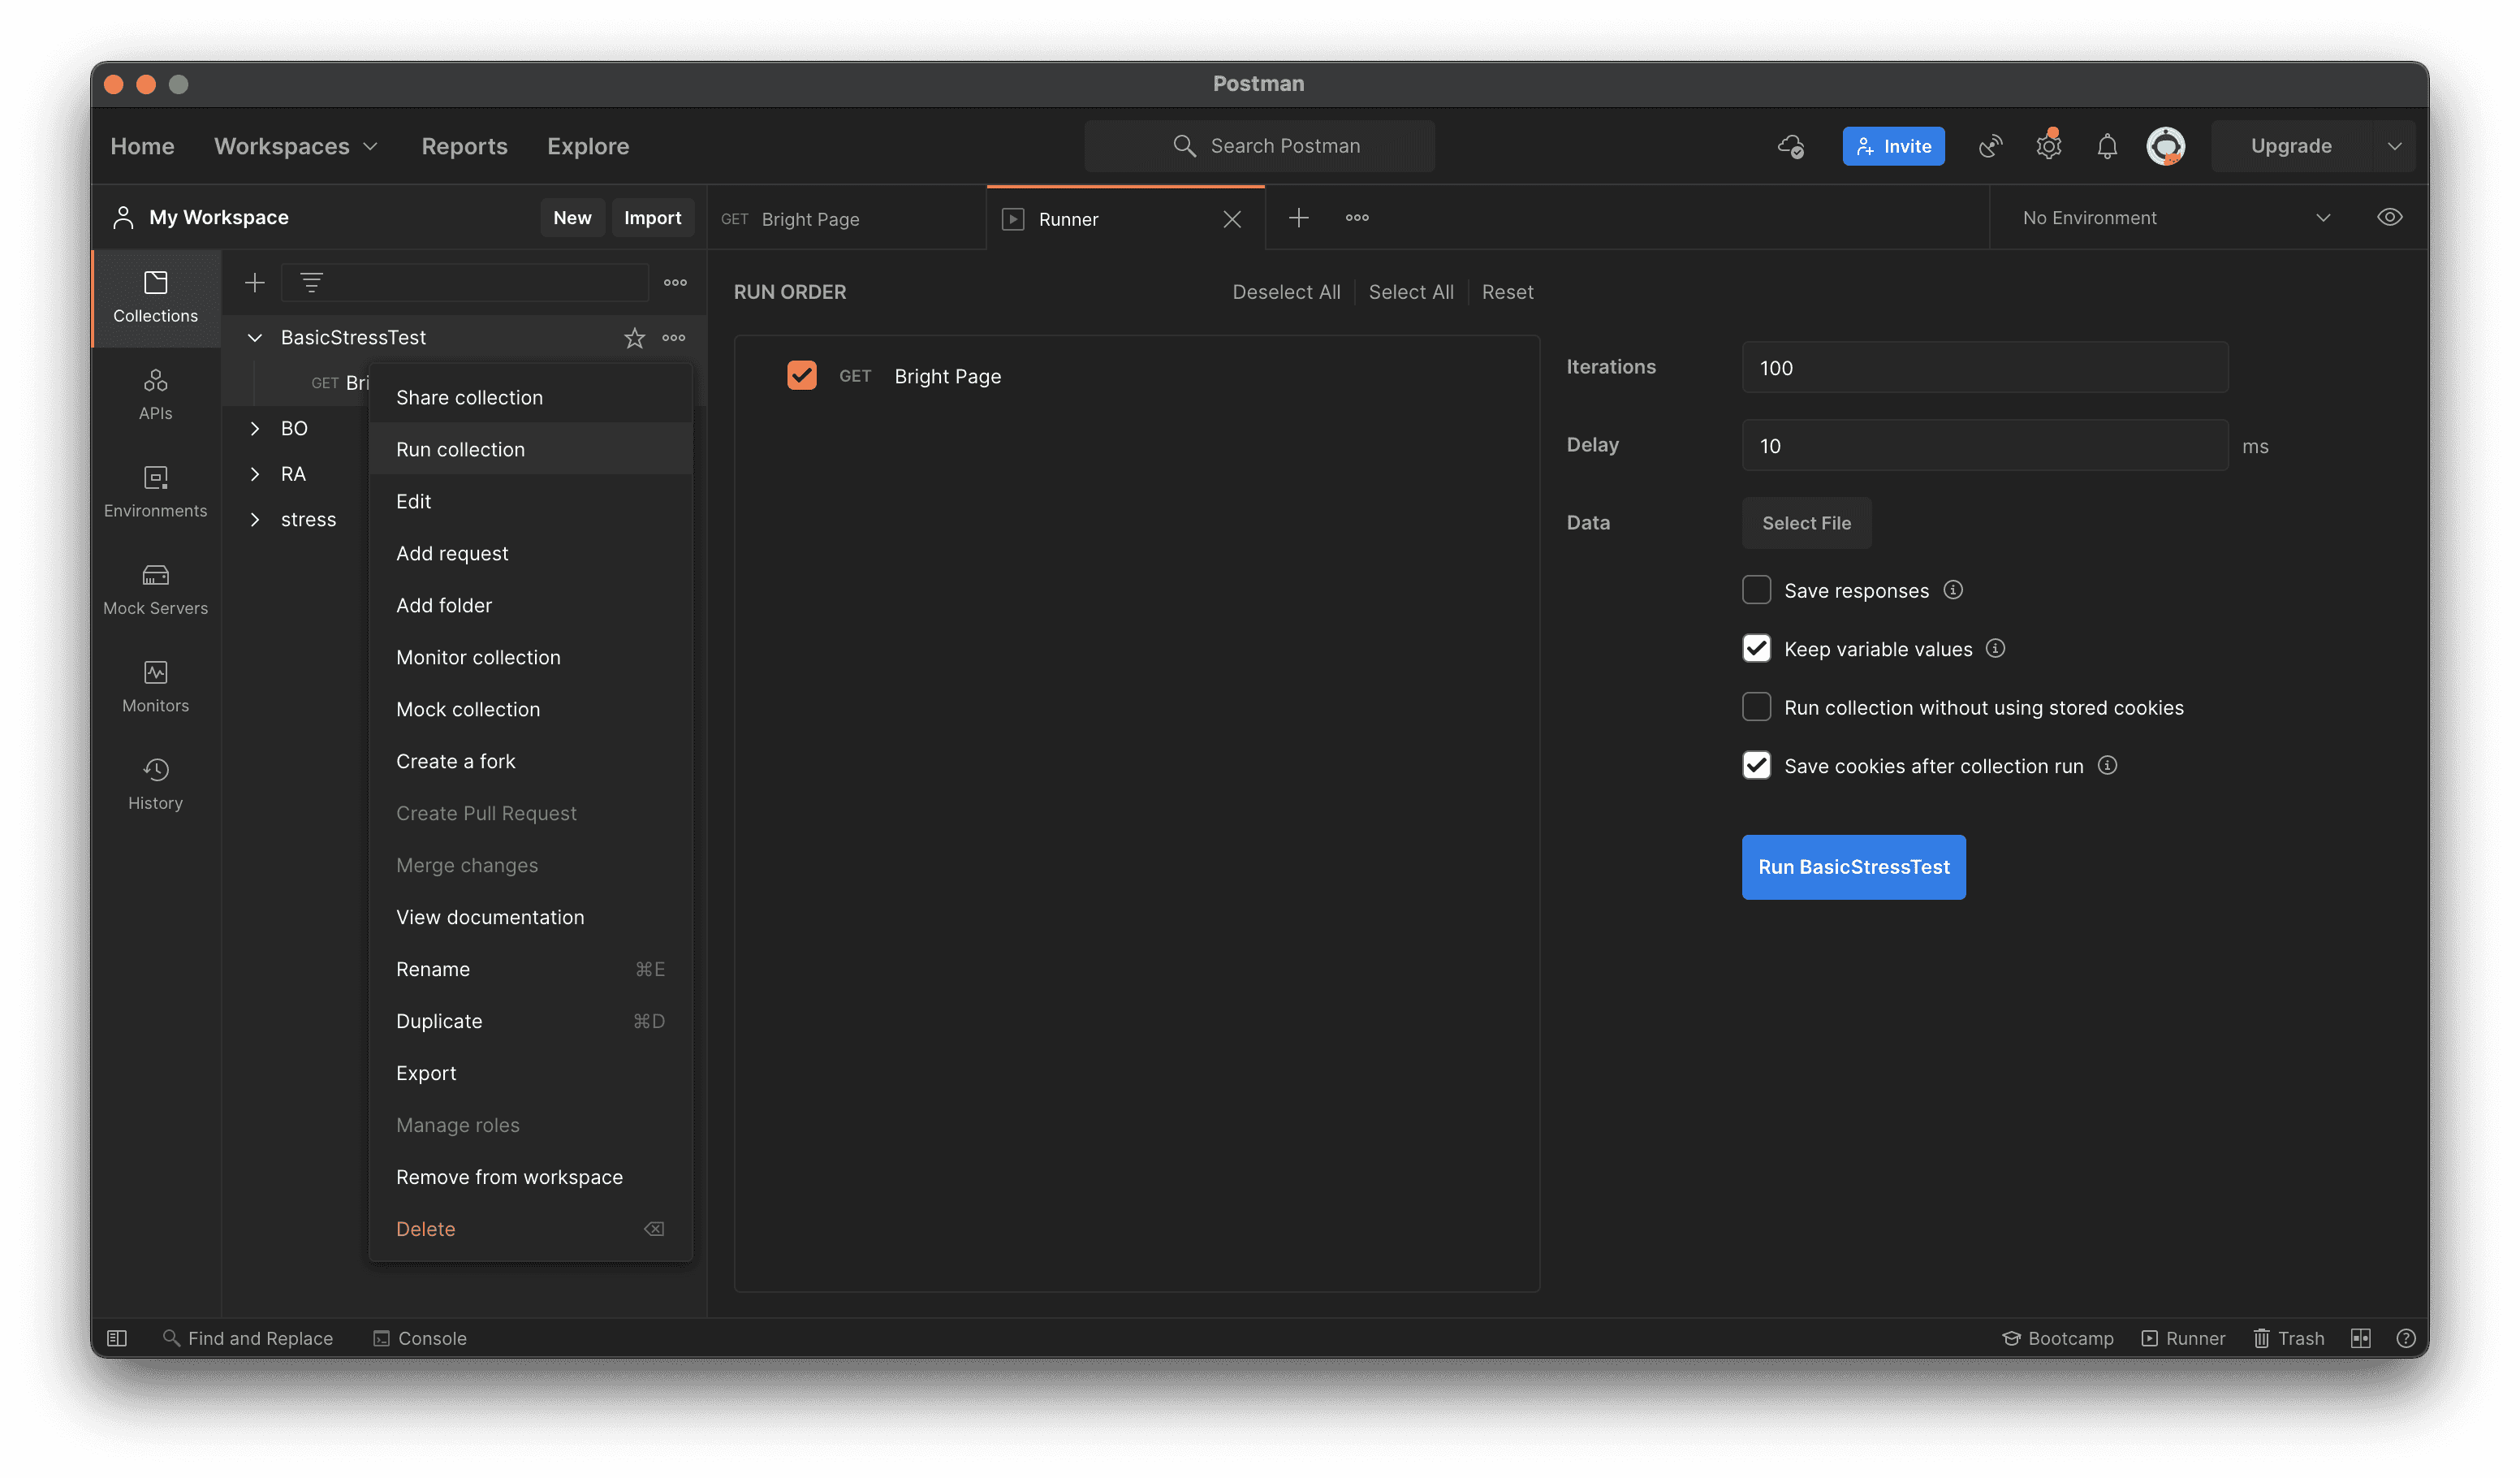The image size is (2520, 1478).
Task: Click the Import button
Action: tap(652, 217)
